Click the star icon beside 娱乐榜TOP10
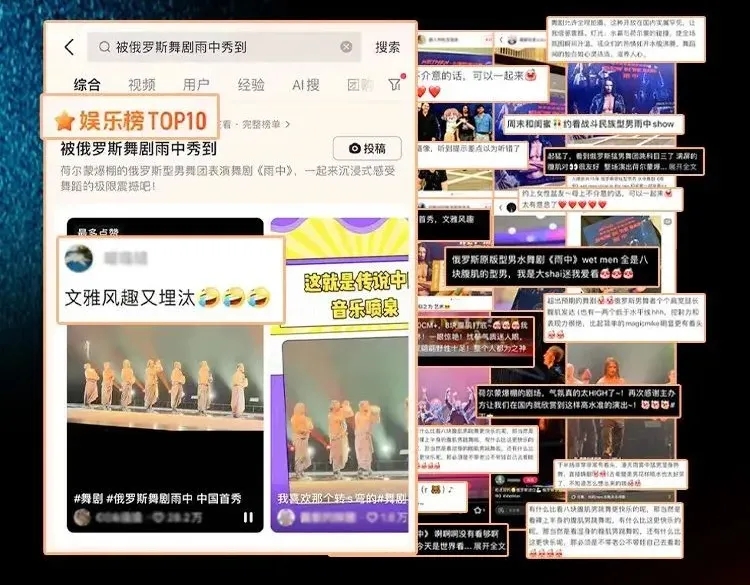 point(65,121)
